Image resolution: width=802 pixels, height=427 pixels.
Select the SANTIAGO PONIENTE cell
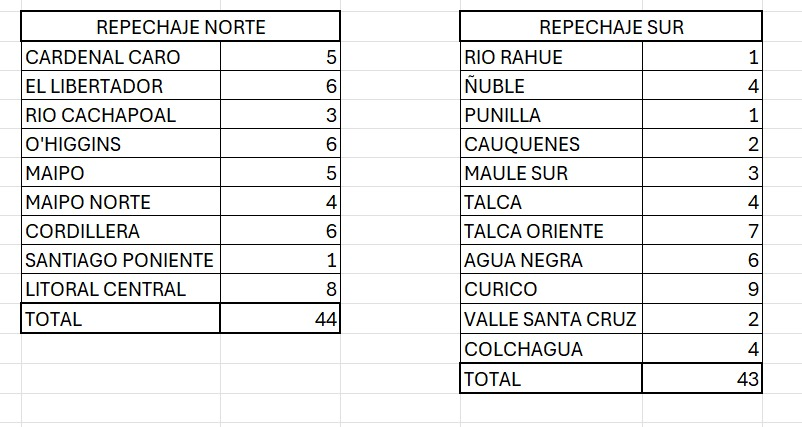(121, 259)
